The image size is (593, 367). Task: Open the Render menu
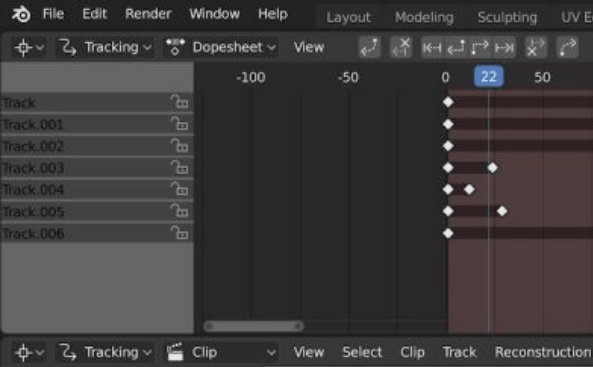148,14
